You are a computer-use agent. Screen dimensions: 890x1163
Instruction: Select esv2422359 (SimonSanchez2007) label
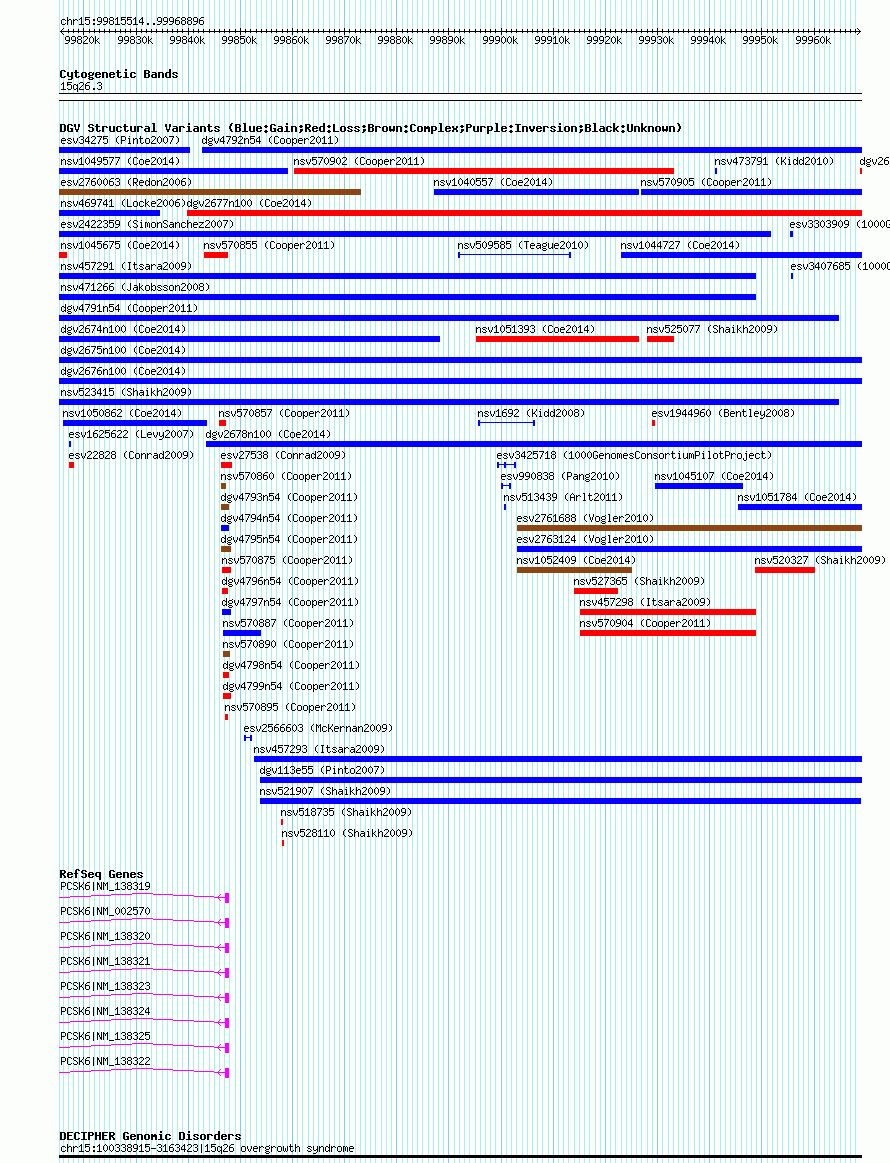pos(147,224)
